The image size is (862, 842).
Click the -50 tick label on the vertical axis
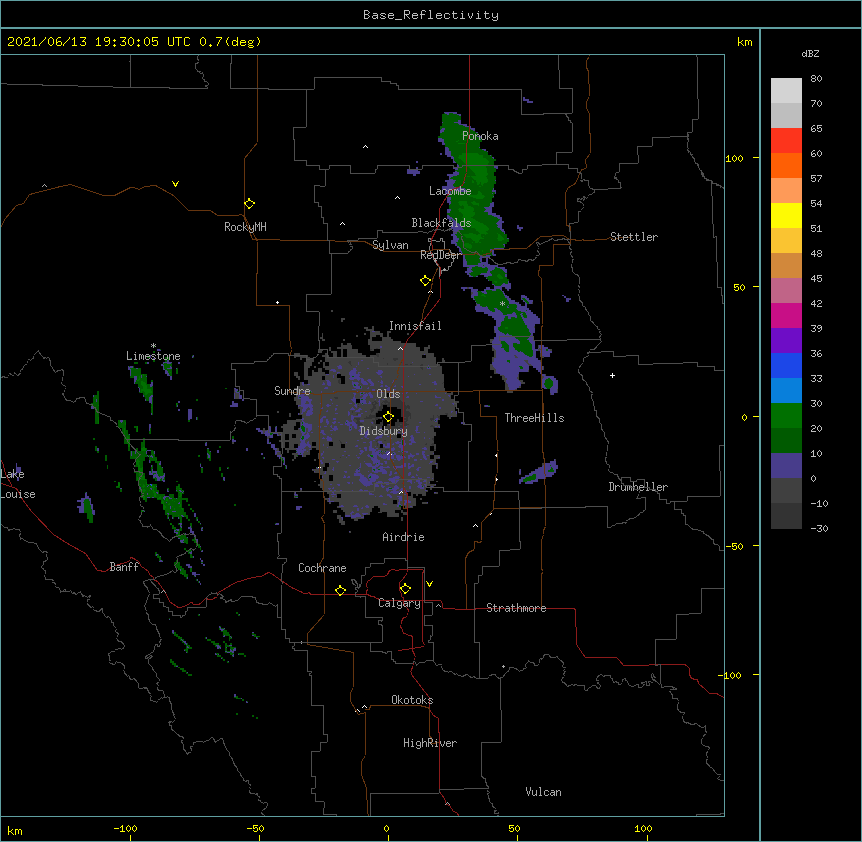click(734, 546)
